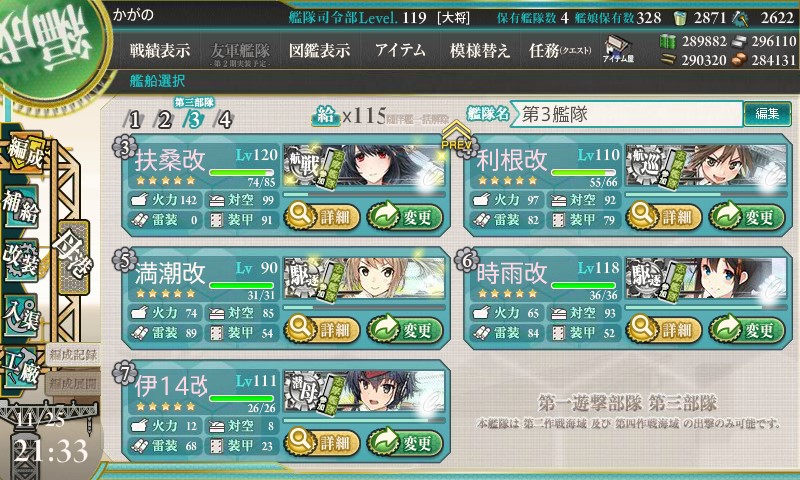Screen dimensions: 800x480
Task: Click the 給 resupply-all icon
Action: point(326,116)
